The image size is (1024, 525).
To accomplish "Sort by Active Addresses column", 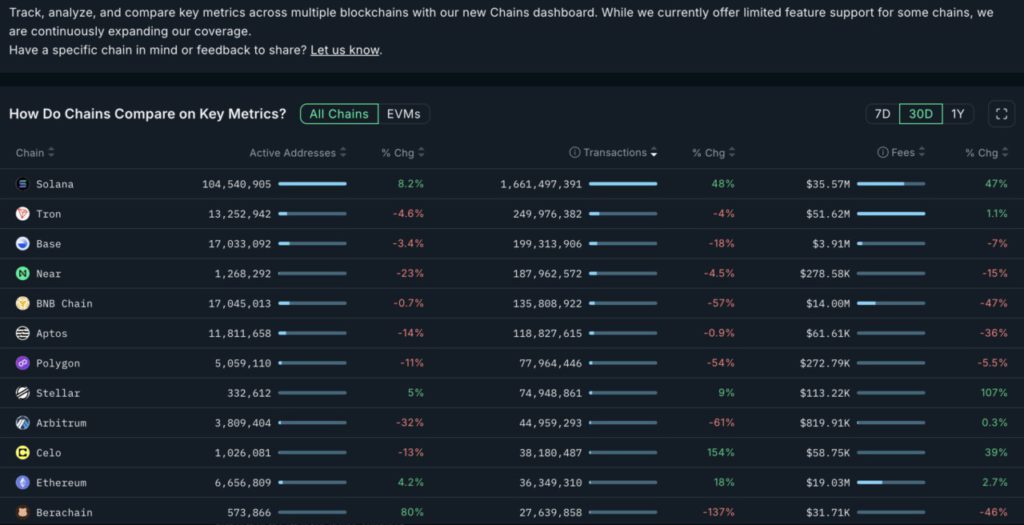I will coord(297,153).
